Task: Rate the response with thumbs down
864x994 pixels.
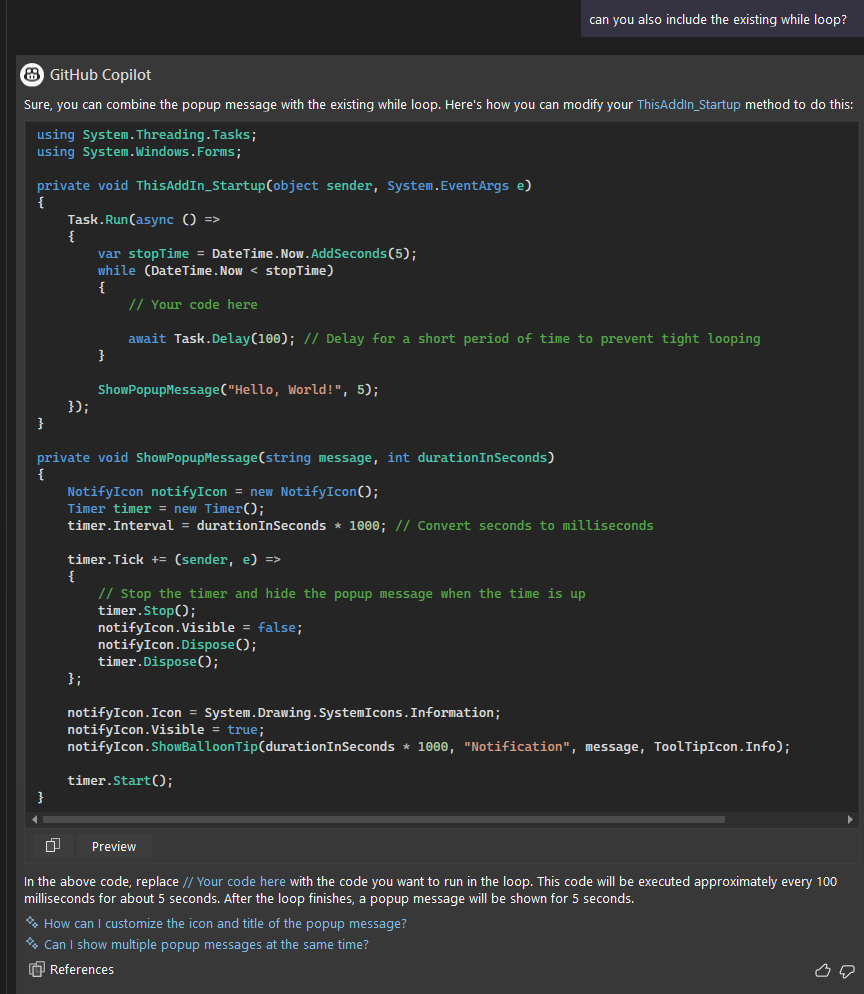Action: [847, 971]
